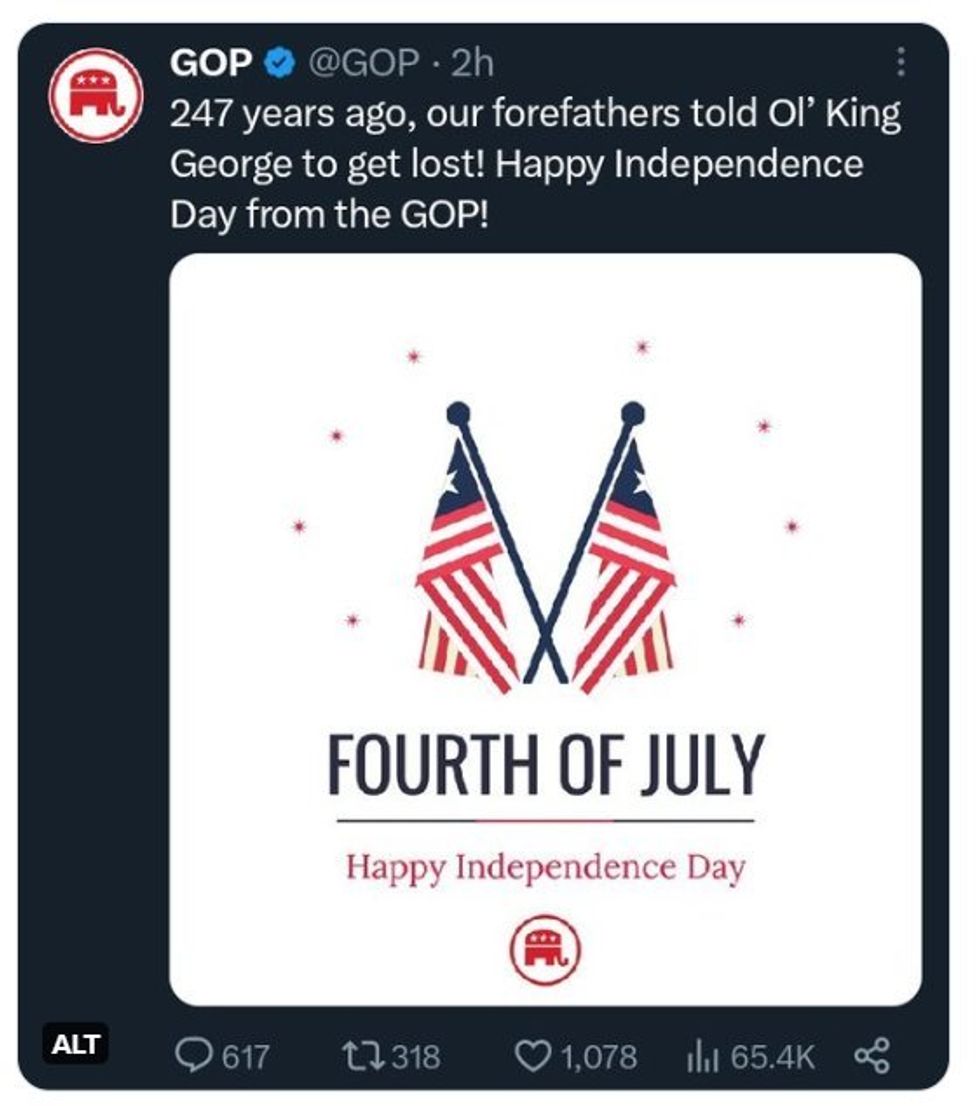Click the share icon
This screenshot has height=1106, width=980.
(x=873, y=1057)
